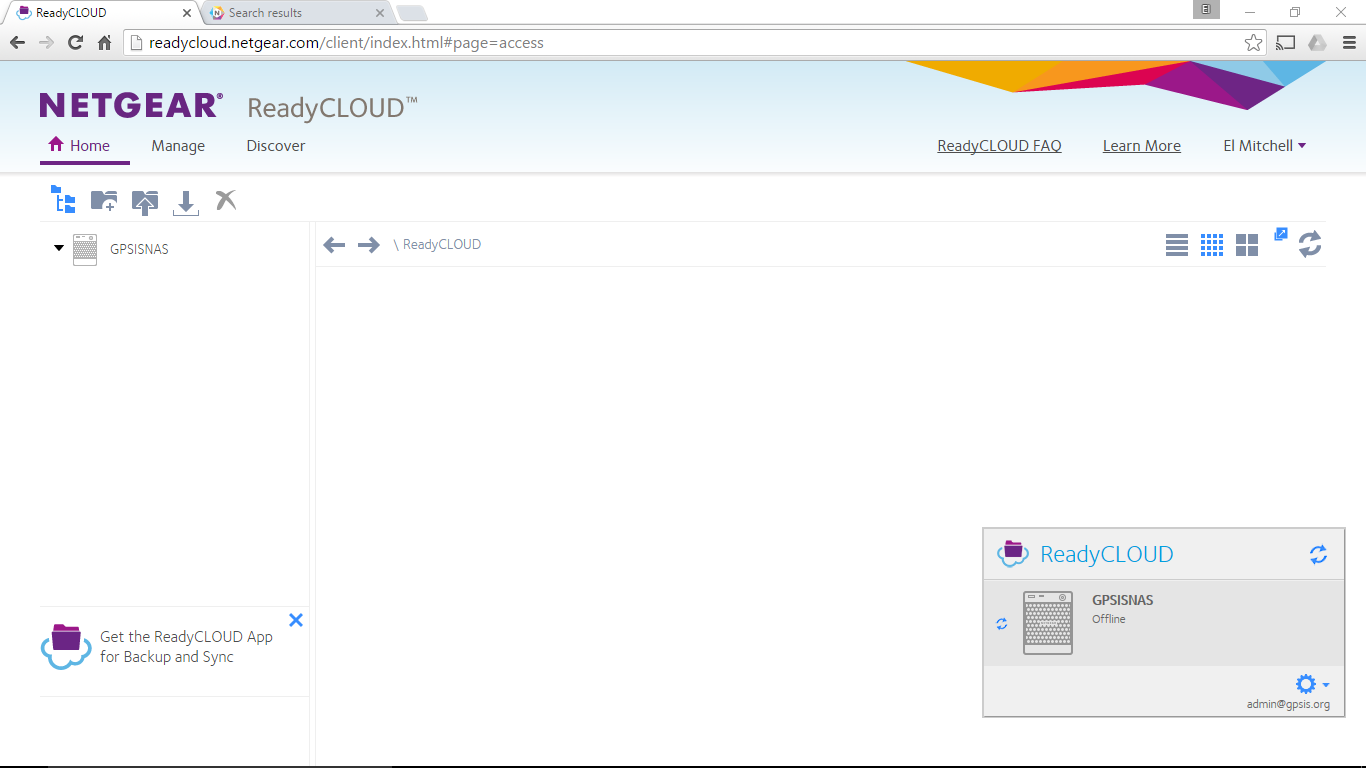The width and height of the screenshot is (1366, 768).
Task: Click the NETGEAR logo
Action: pyautogui.click(x=131, y=106)
